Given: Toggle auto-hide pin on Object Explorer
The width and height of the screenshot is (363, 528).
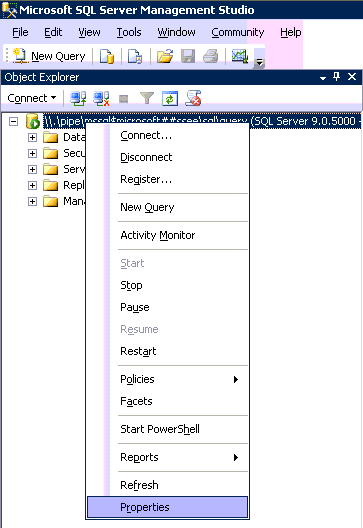Looking at the screenshot, I should tap(336, 77).
